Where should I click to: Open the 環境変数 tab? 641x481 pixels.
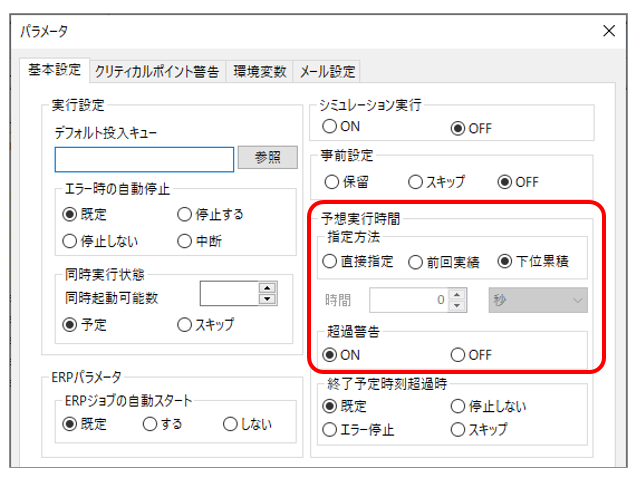point(260,71)
